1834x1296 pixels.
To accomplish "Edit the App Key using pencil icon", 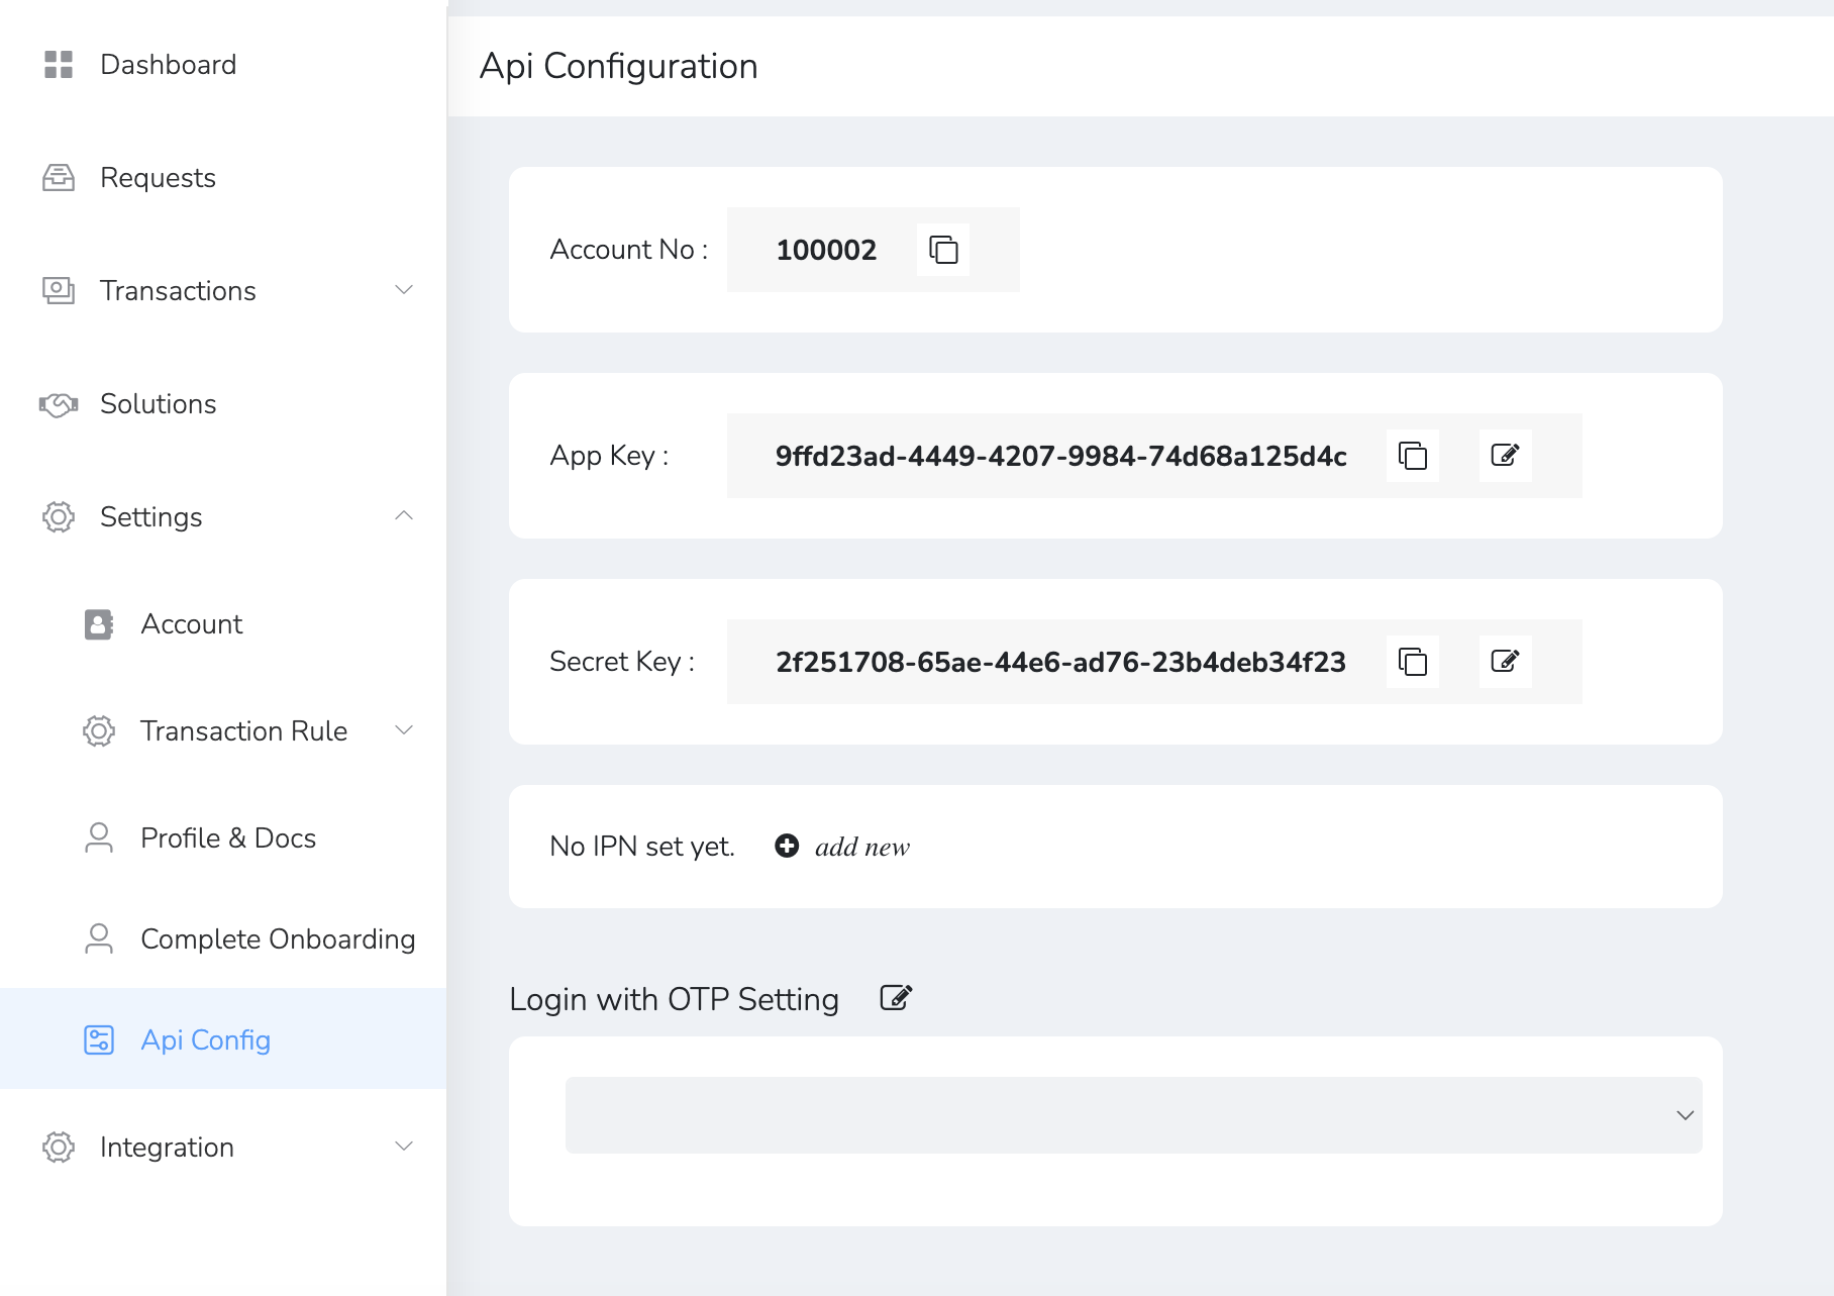I will point(1505,455).
